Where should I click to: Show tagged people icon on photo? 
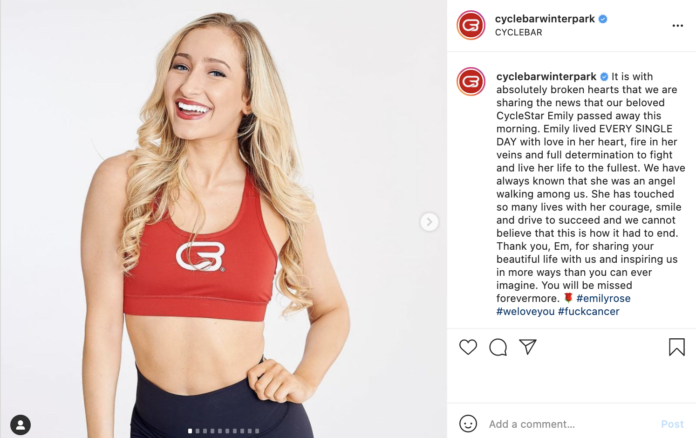(20, 425)
